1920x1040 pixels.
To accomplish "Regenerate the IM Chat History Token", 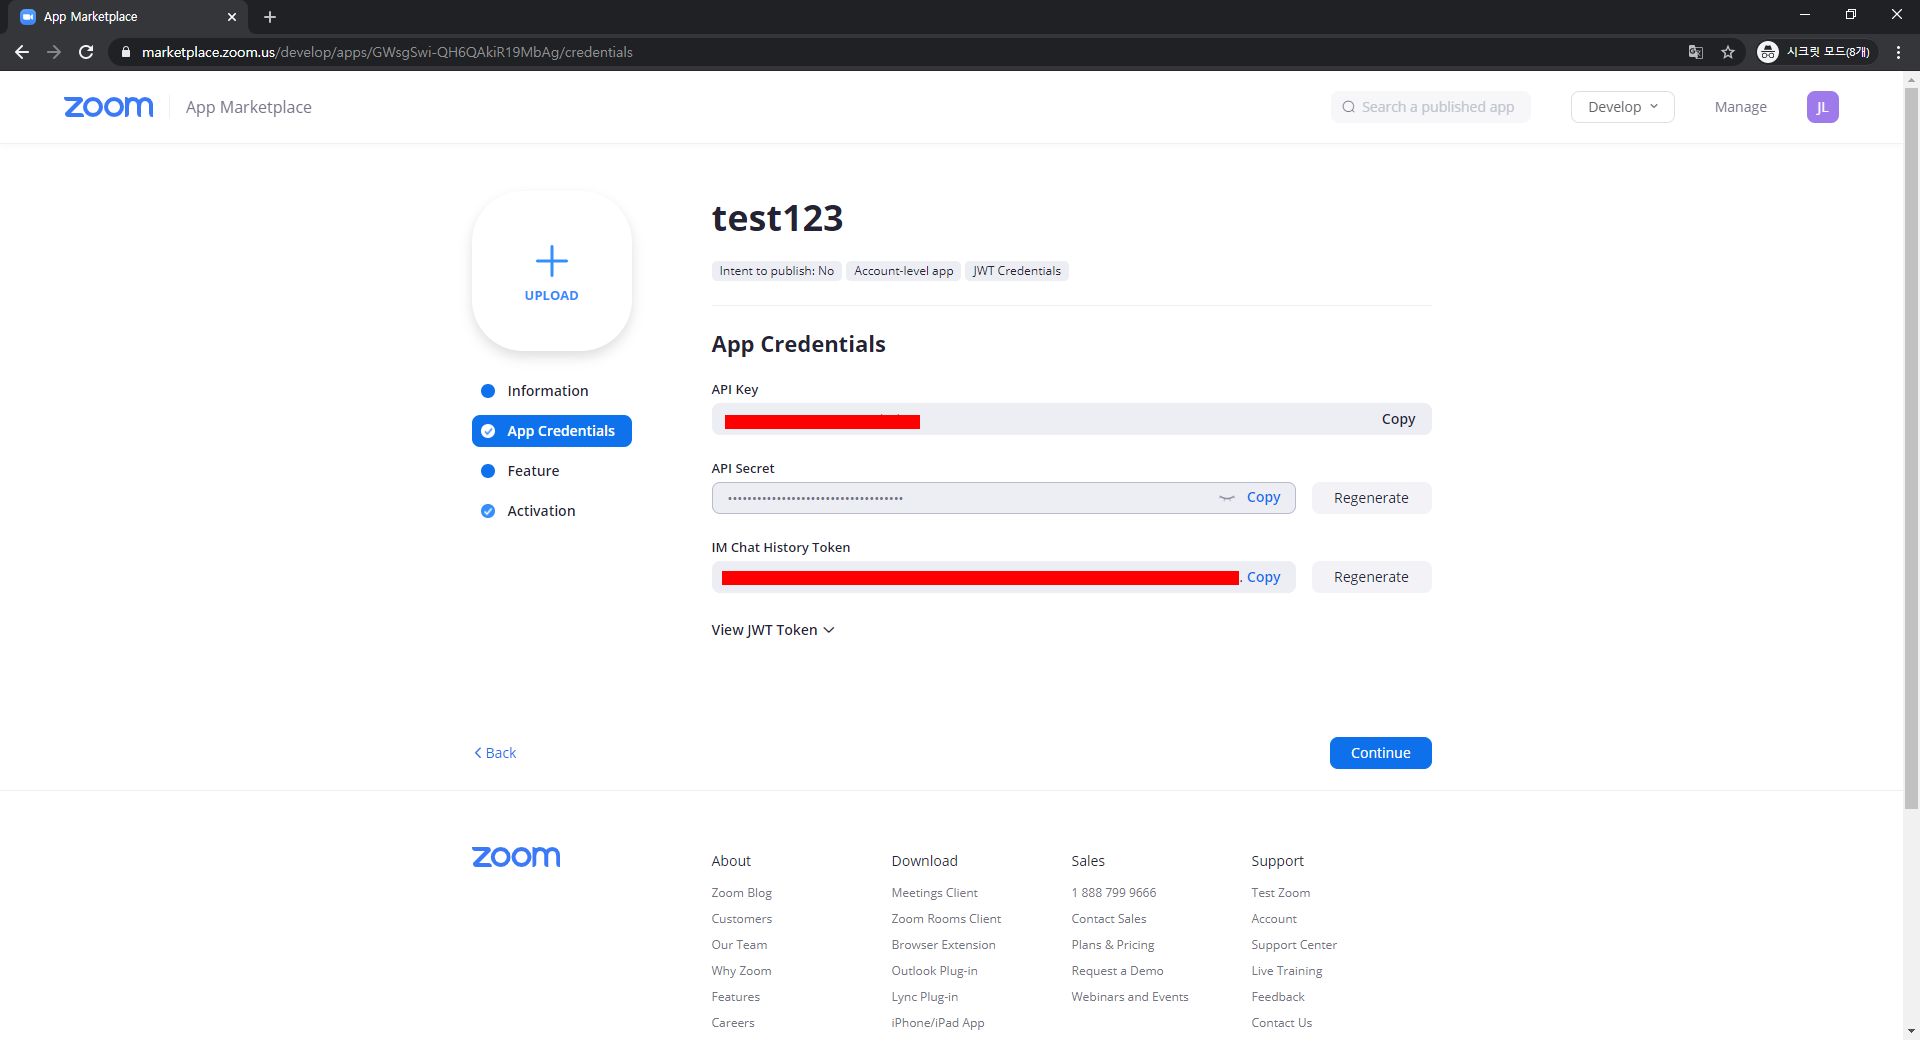I will (x=1371, y=577).
